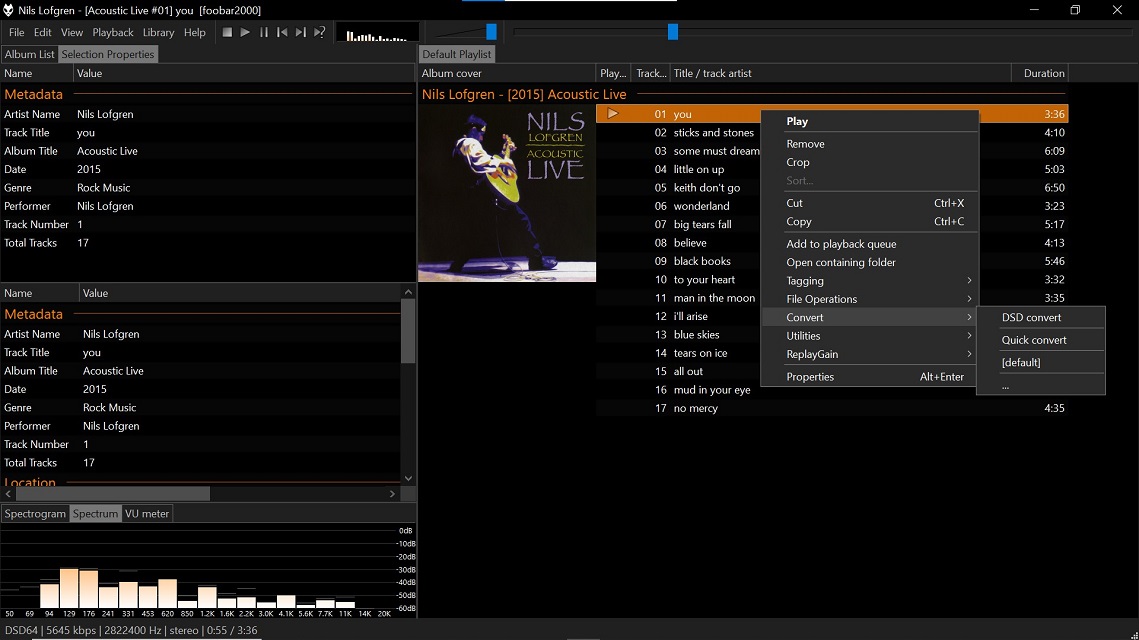The width and height of the screenshot is (1139, 640).
Task: Skip to next track icon
Action: 300,32
